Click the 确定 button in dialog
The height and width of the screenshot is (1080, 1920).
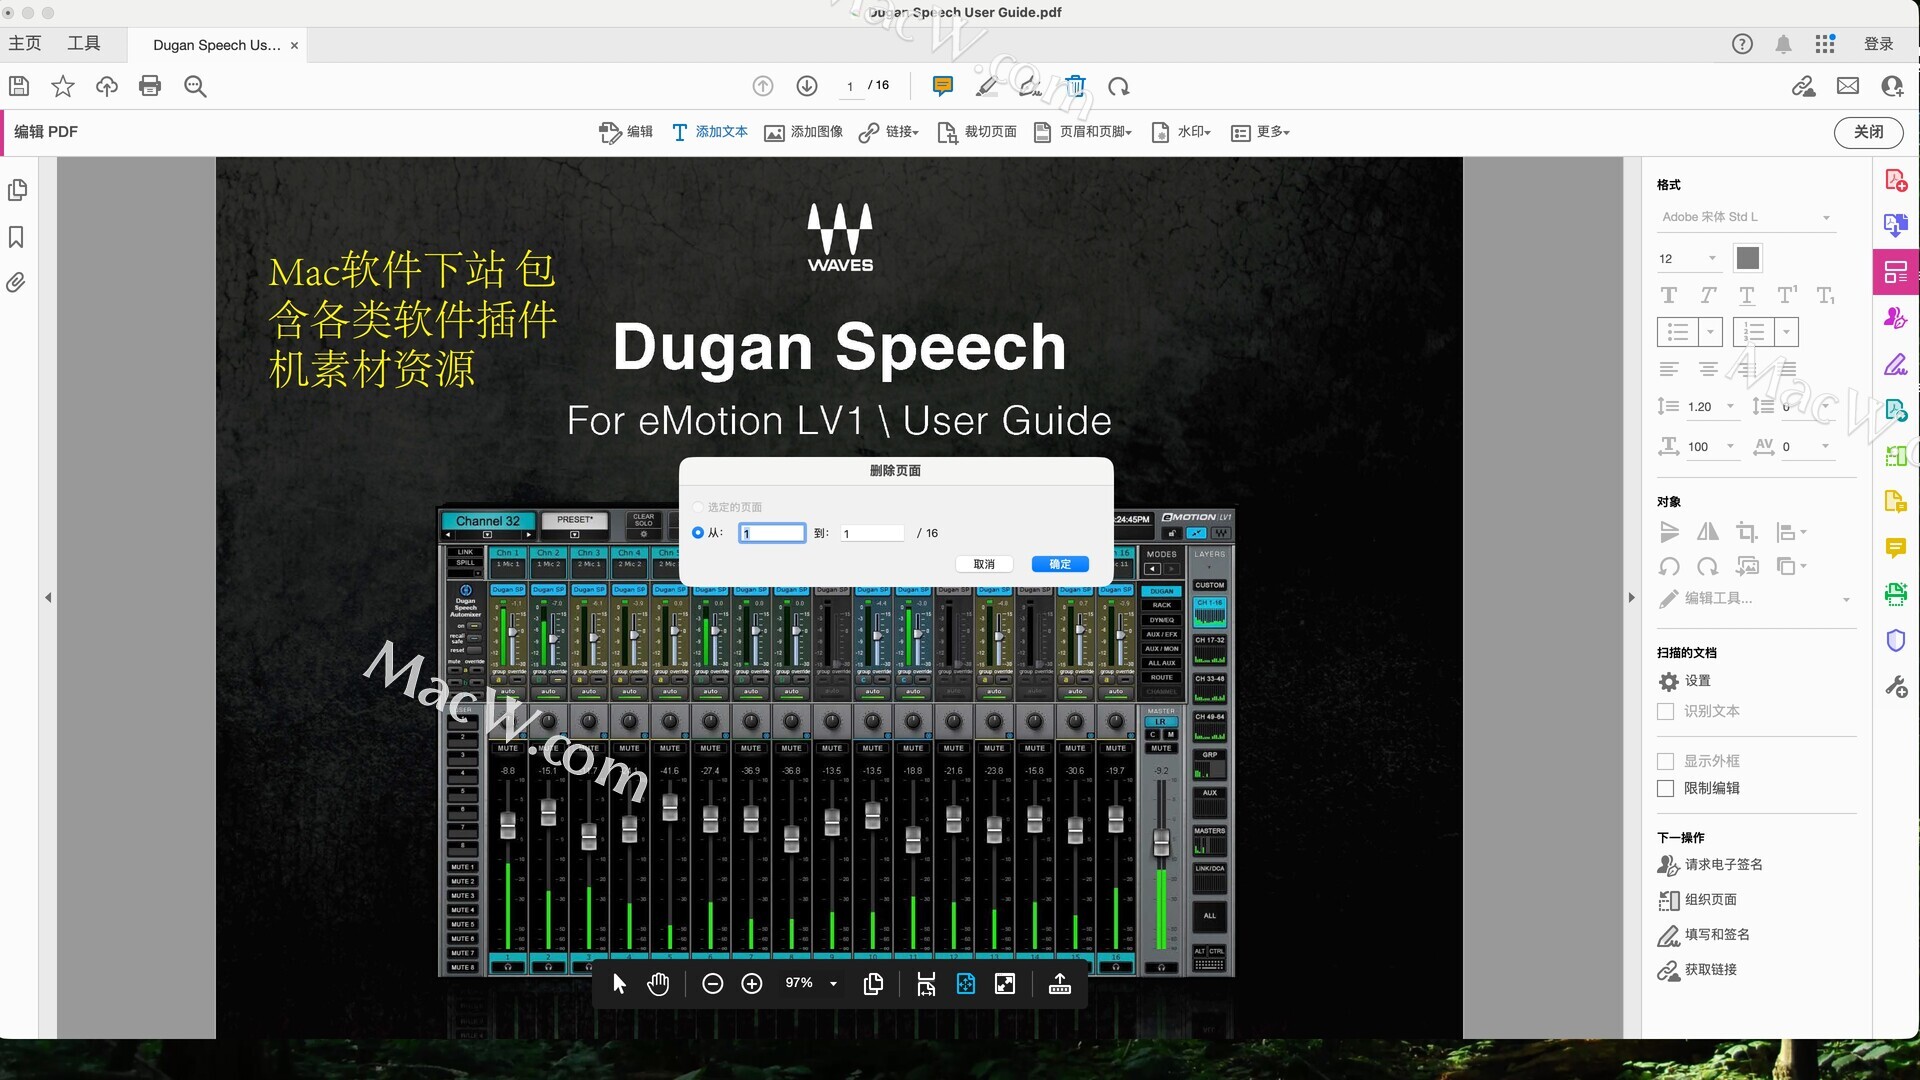pyautogui.click(x=1060, y=564)
